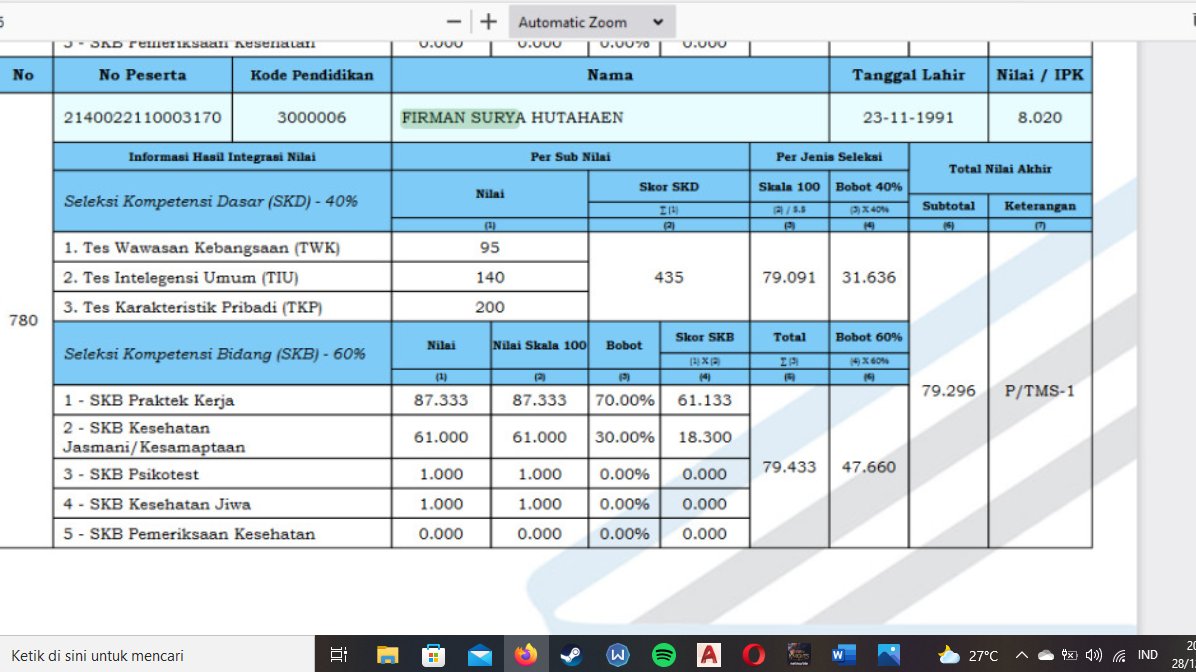Click the status P/TMS-1

pyautogui.click(x=1040, y=391)
